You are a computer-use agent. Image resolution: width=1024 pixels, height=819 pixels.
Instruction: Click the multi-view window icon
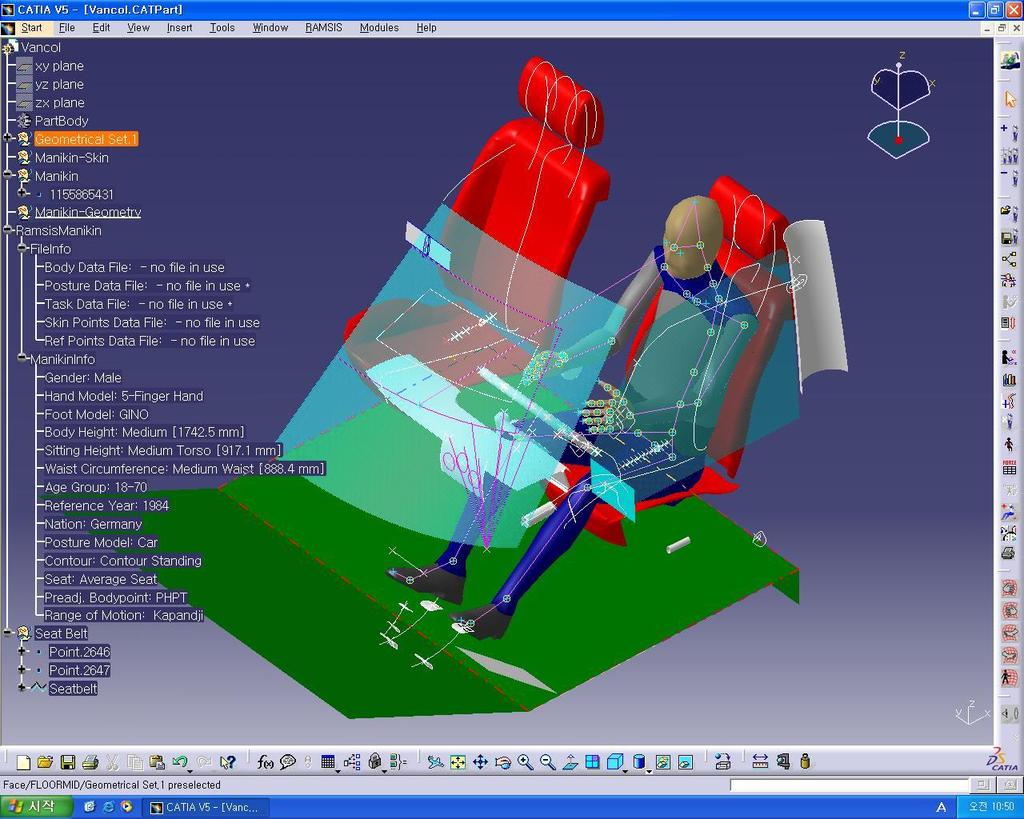[x=592, y=762]
